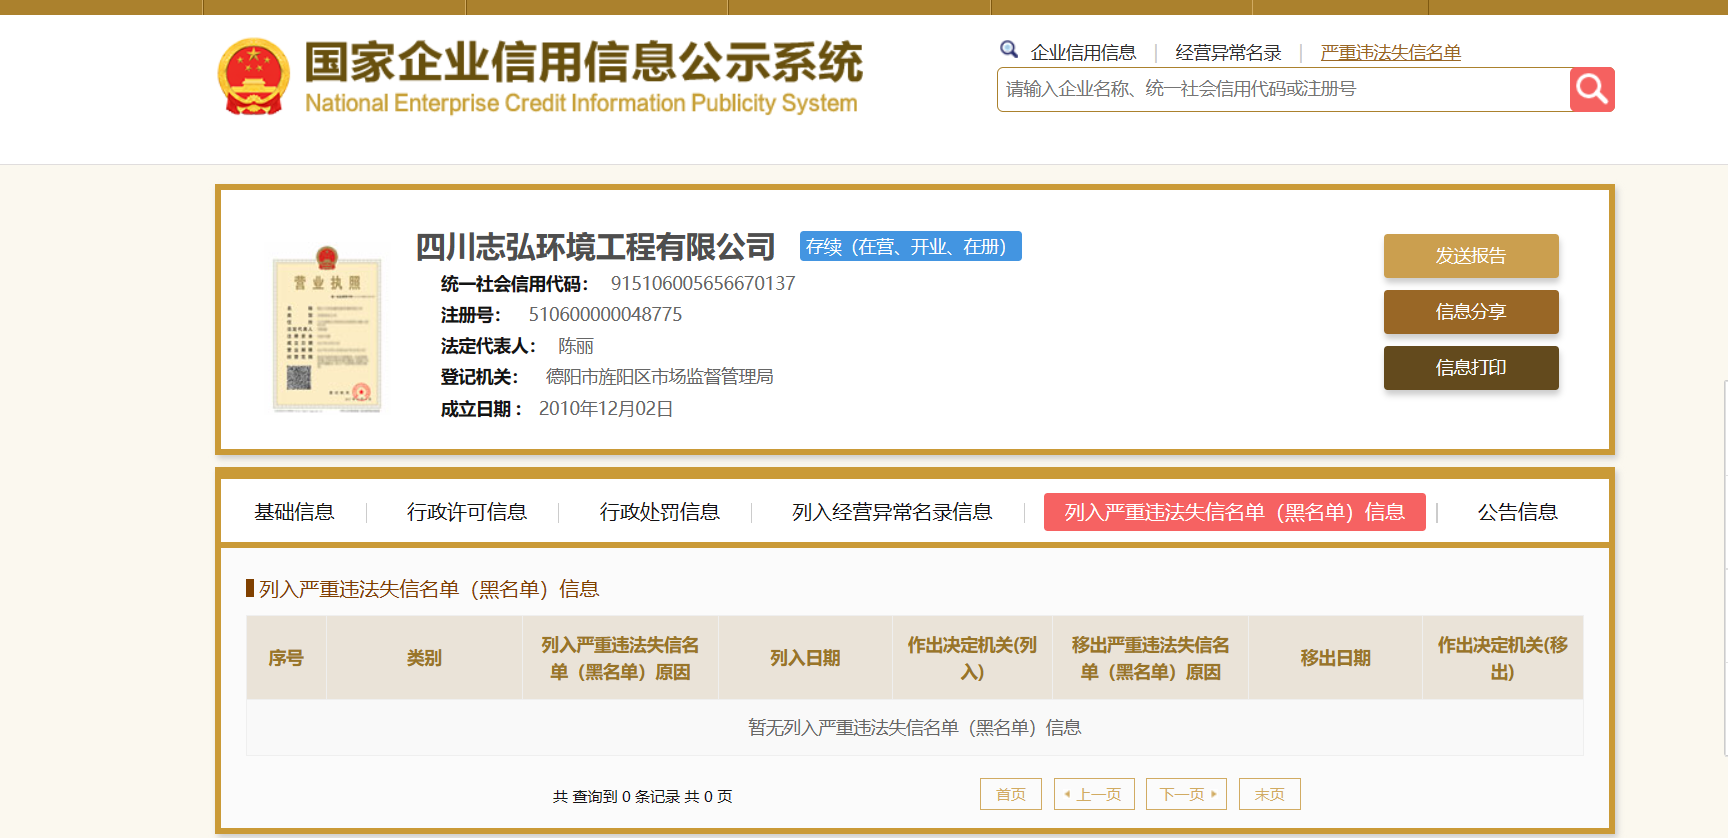
Task: Click the 上一页 previous page button
Action: coord(1094,794)
